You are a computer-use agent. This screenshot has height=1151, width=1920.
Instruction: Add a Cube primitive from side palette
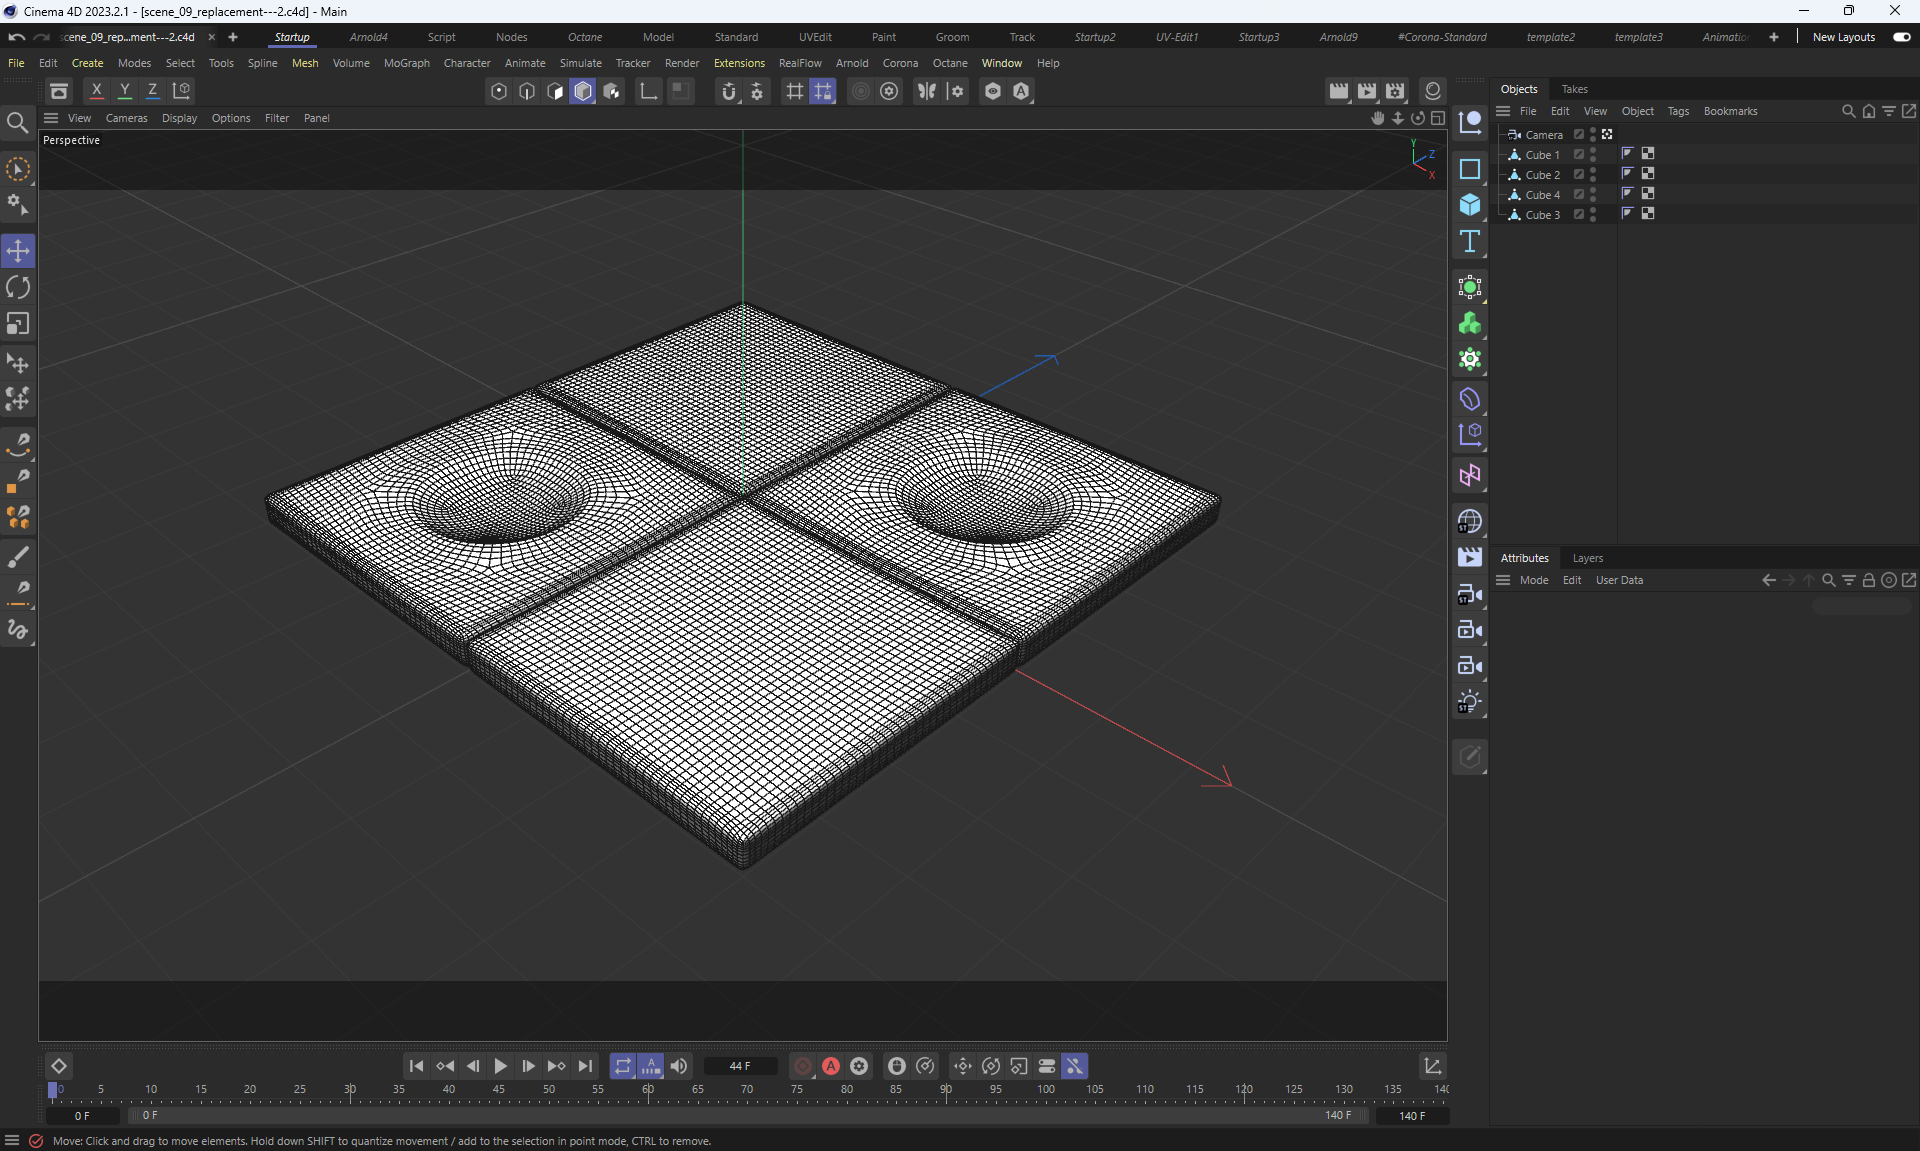click(x=1469, y=205)
